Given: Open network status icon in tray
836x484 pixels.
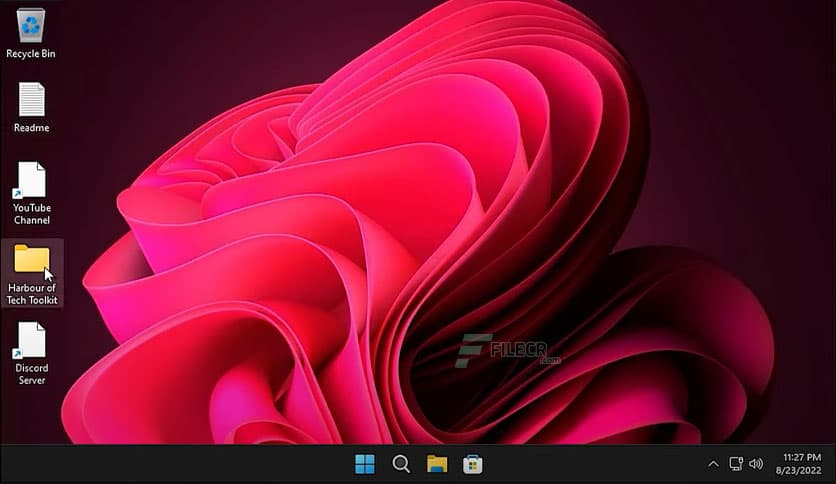Looking at the screenshot, I should tap(736, 464).
